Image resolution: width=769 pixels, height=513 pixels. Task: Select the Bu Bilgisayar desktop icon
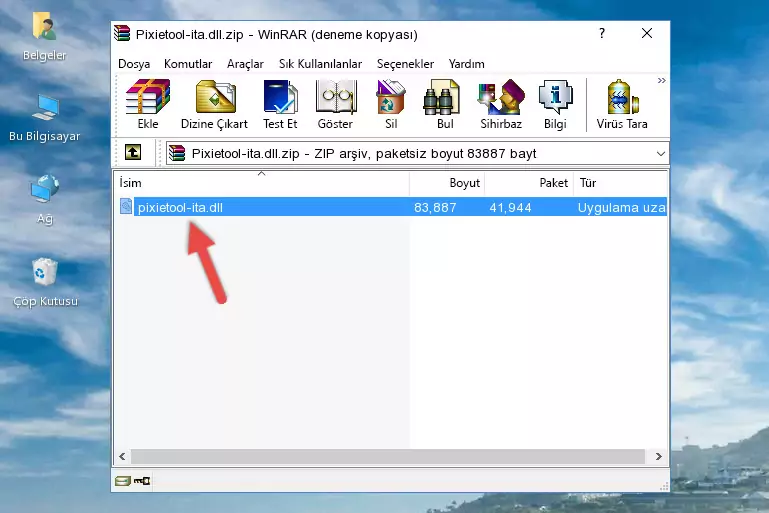[45, 118]
